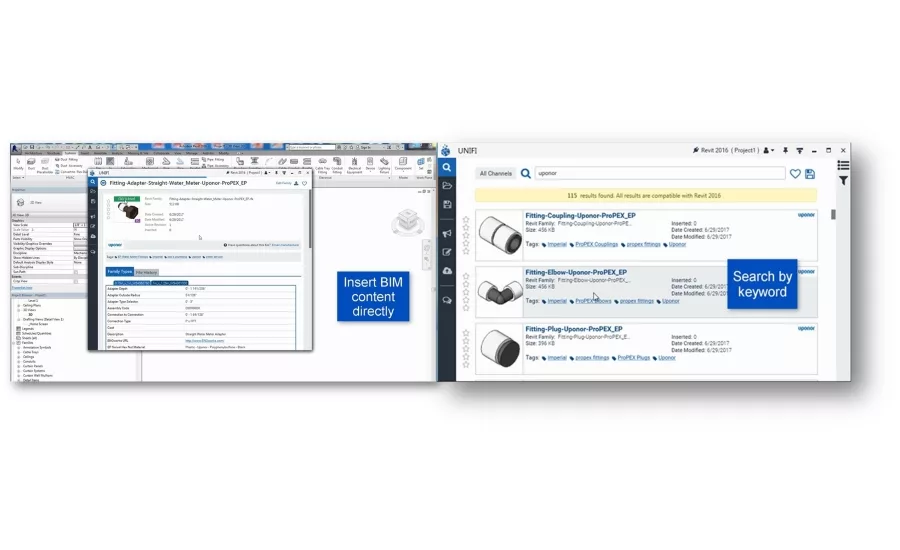This screenshot has height=550, width=900.
Task: Expand the Families node in Project Browser
Action: click(14, 343)
